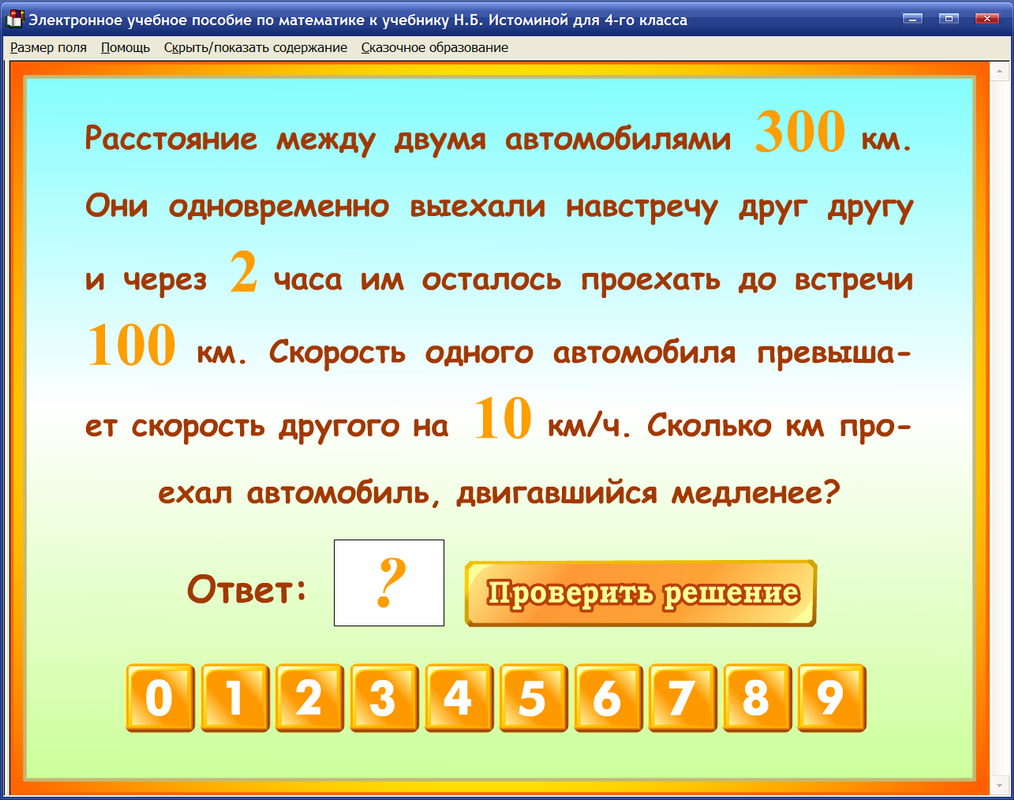Viewport: 1014px width, 800px height.
Task: Click the scrollbar up arrow
Action: [x=997, y=70]
